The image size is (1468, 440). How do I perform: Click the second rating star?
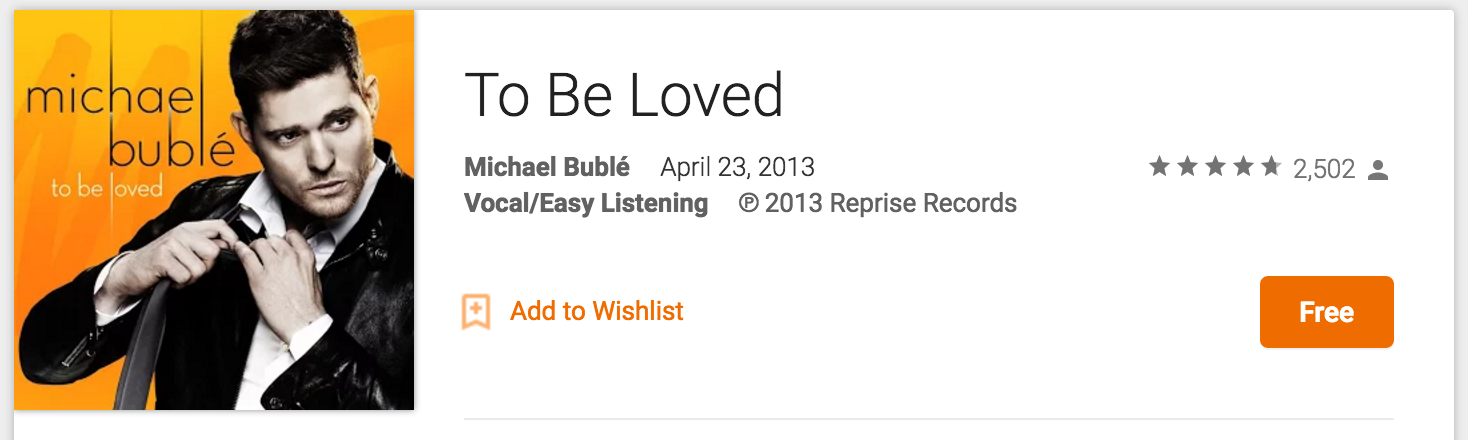1187,167
